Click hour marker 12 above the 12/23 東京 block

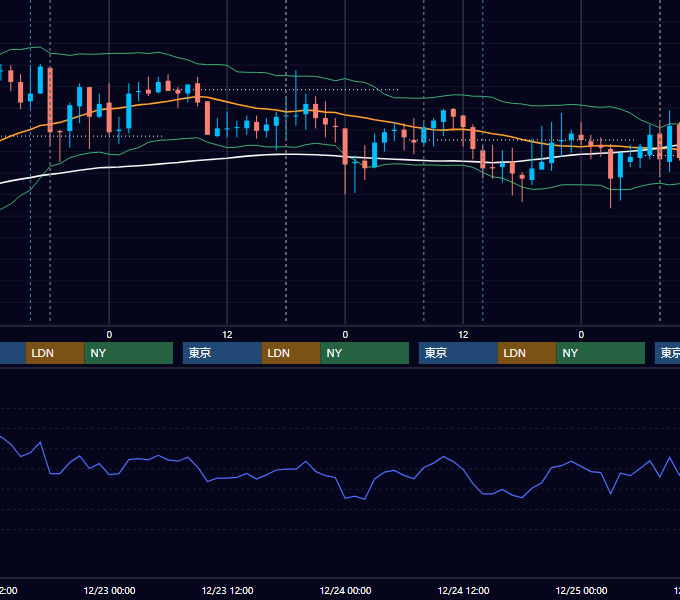[227, 335]
